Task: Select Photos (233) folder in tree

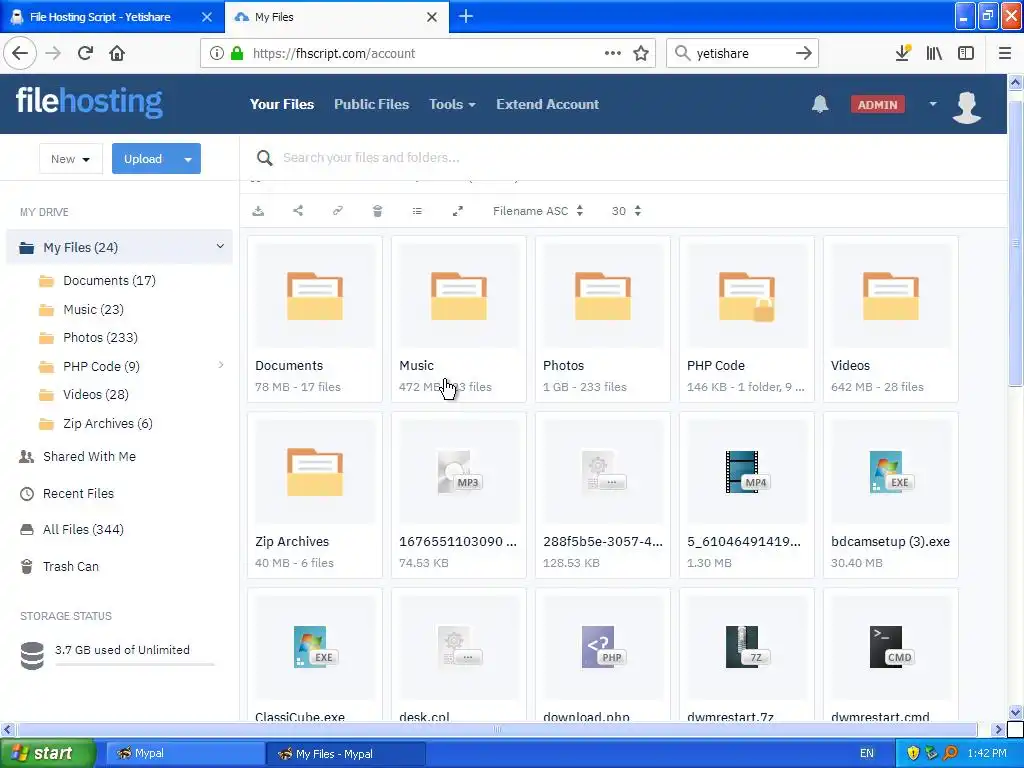Action: click(x=100, y=338)
